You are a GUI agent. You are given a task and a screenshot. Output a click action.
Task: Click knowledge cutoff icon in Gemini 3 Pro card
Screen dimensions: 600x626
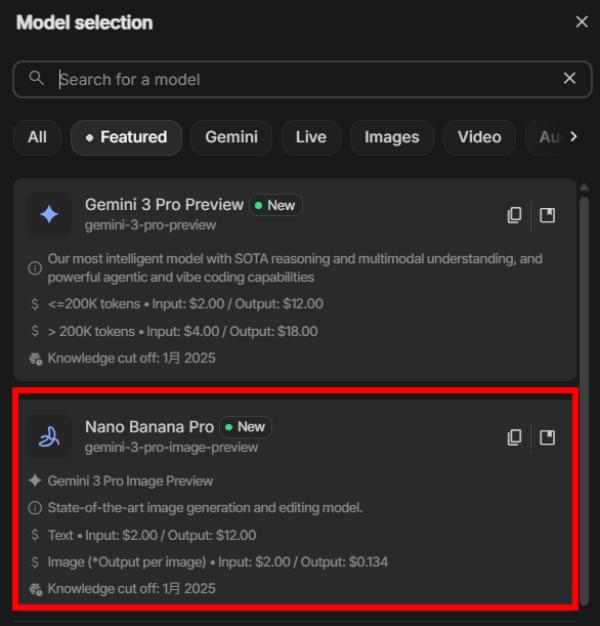pyautogui.click(x=36, y=359)
